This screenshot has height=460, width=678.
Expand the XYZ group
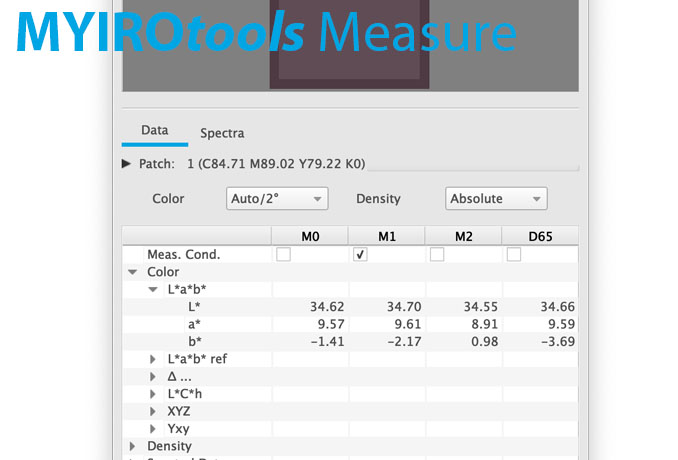[153, 411]
